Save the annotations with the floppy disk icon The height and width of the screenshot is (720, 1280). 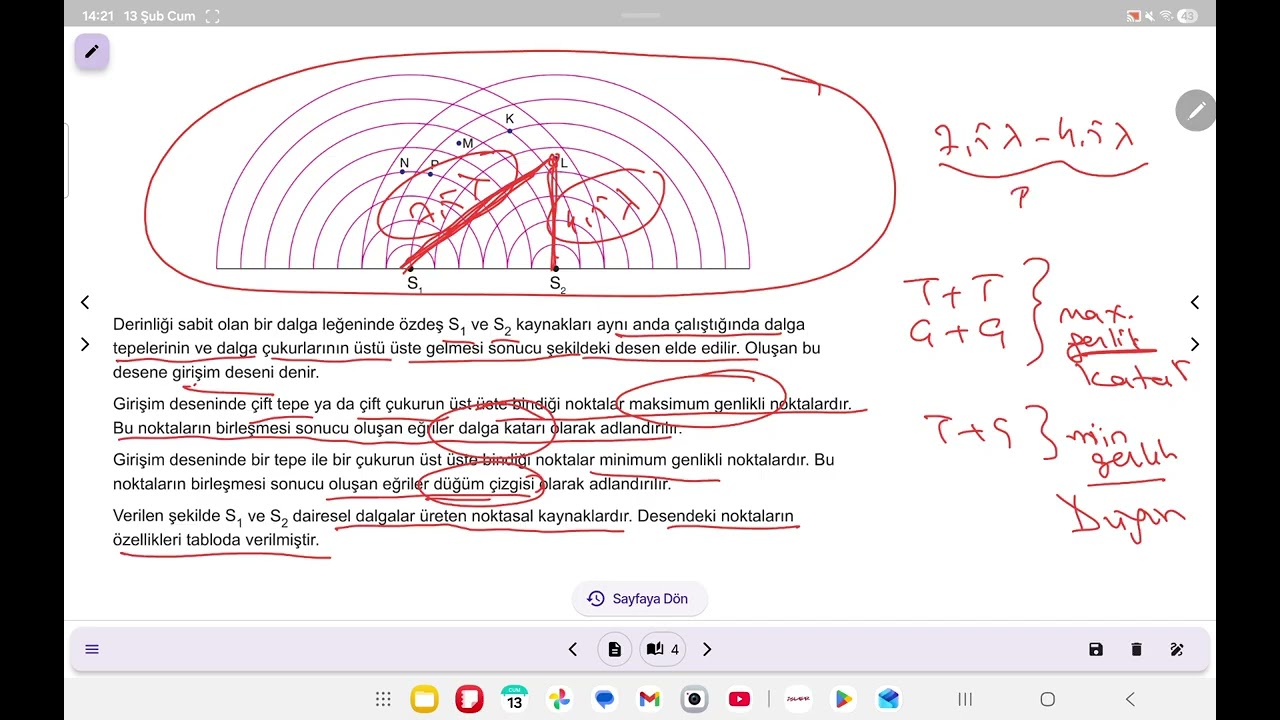pyautogui.click(x=1096, y=649)
